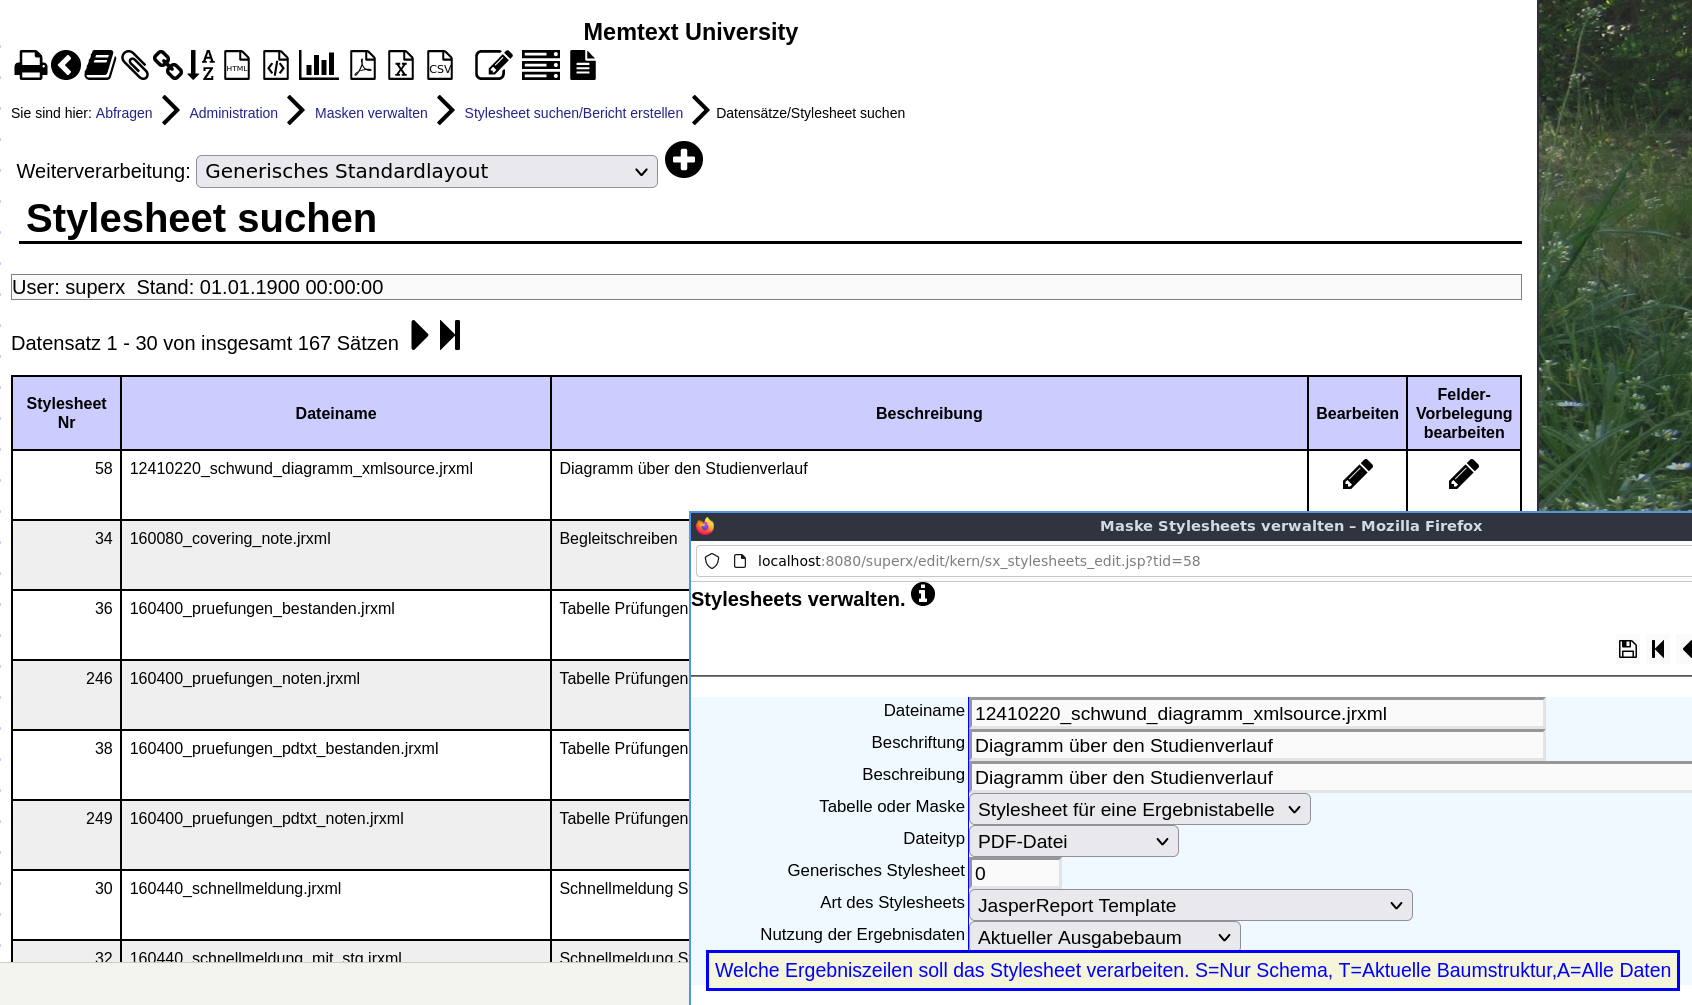
Task: Jump to first record in edit window
Action: [1658, 649]
